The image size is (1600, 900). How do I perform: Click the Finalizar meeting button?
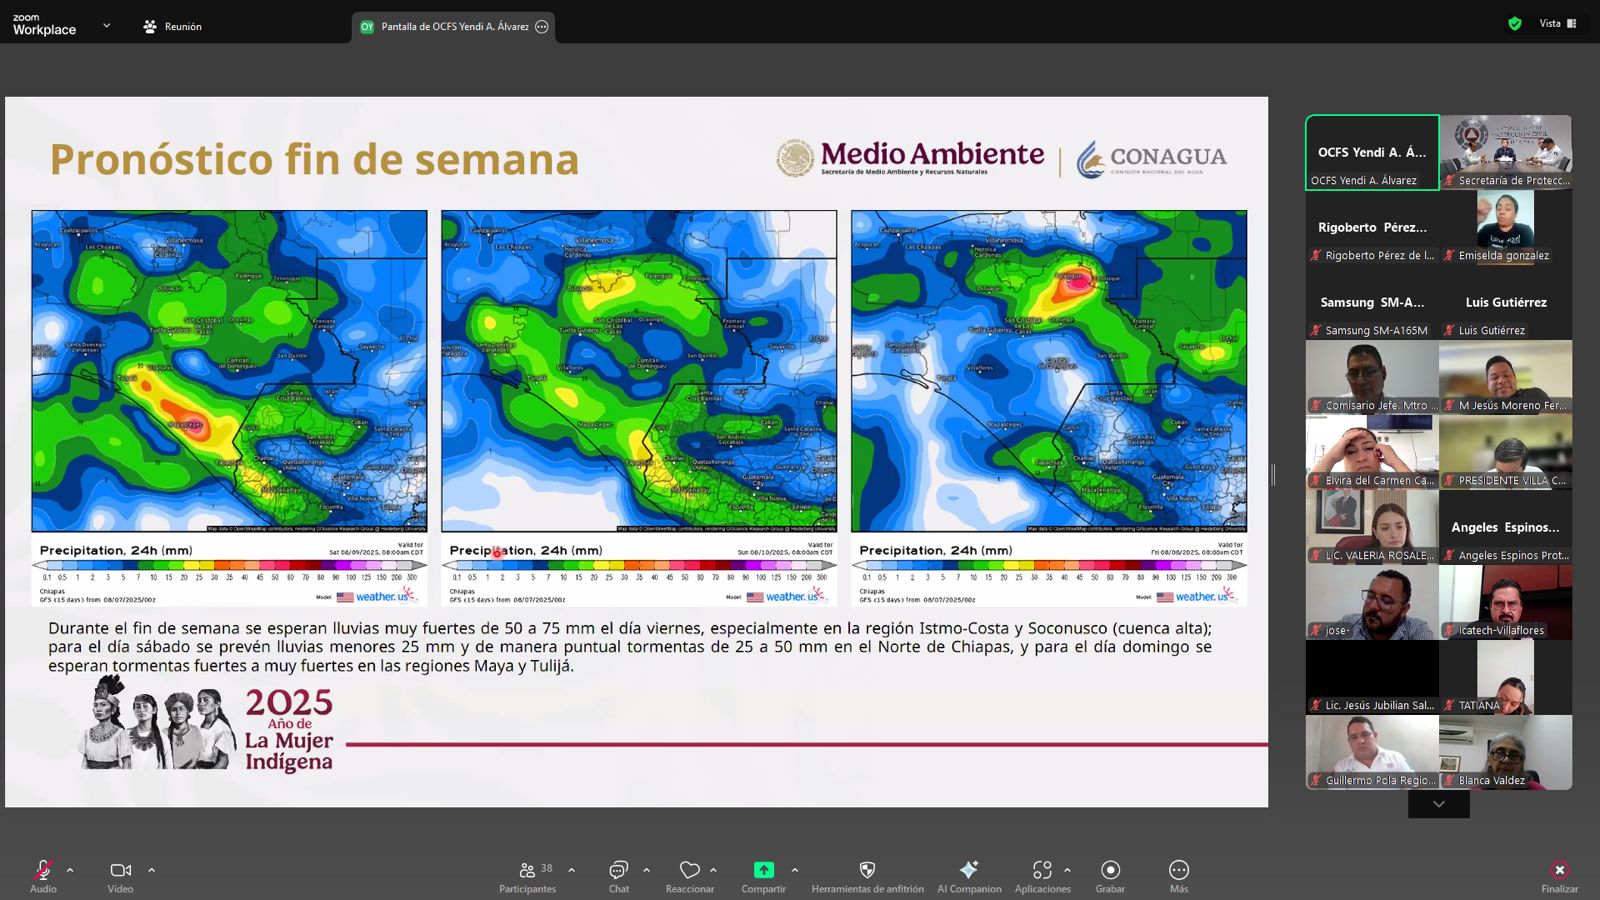point(1559,875)
